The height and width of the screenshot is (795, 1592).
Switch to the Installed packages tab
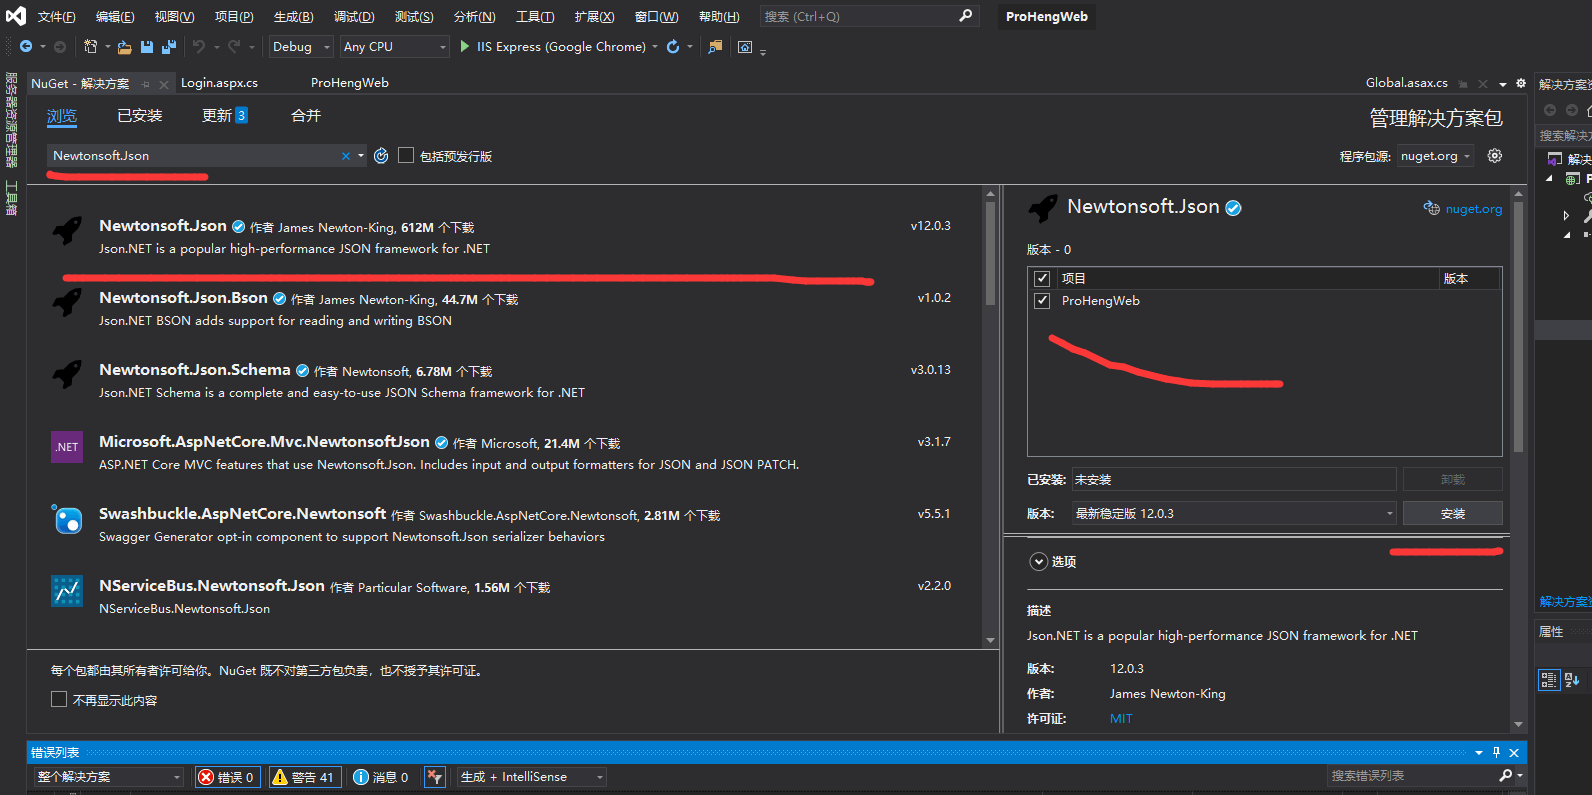click(x=139, y=116)
